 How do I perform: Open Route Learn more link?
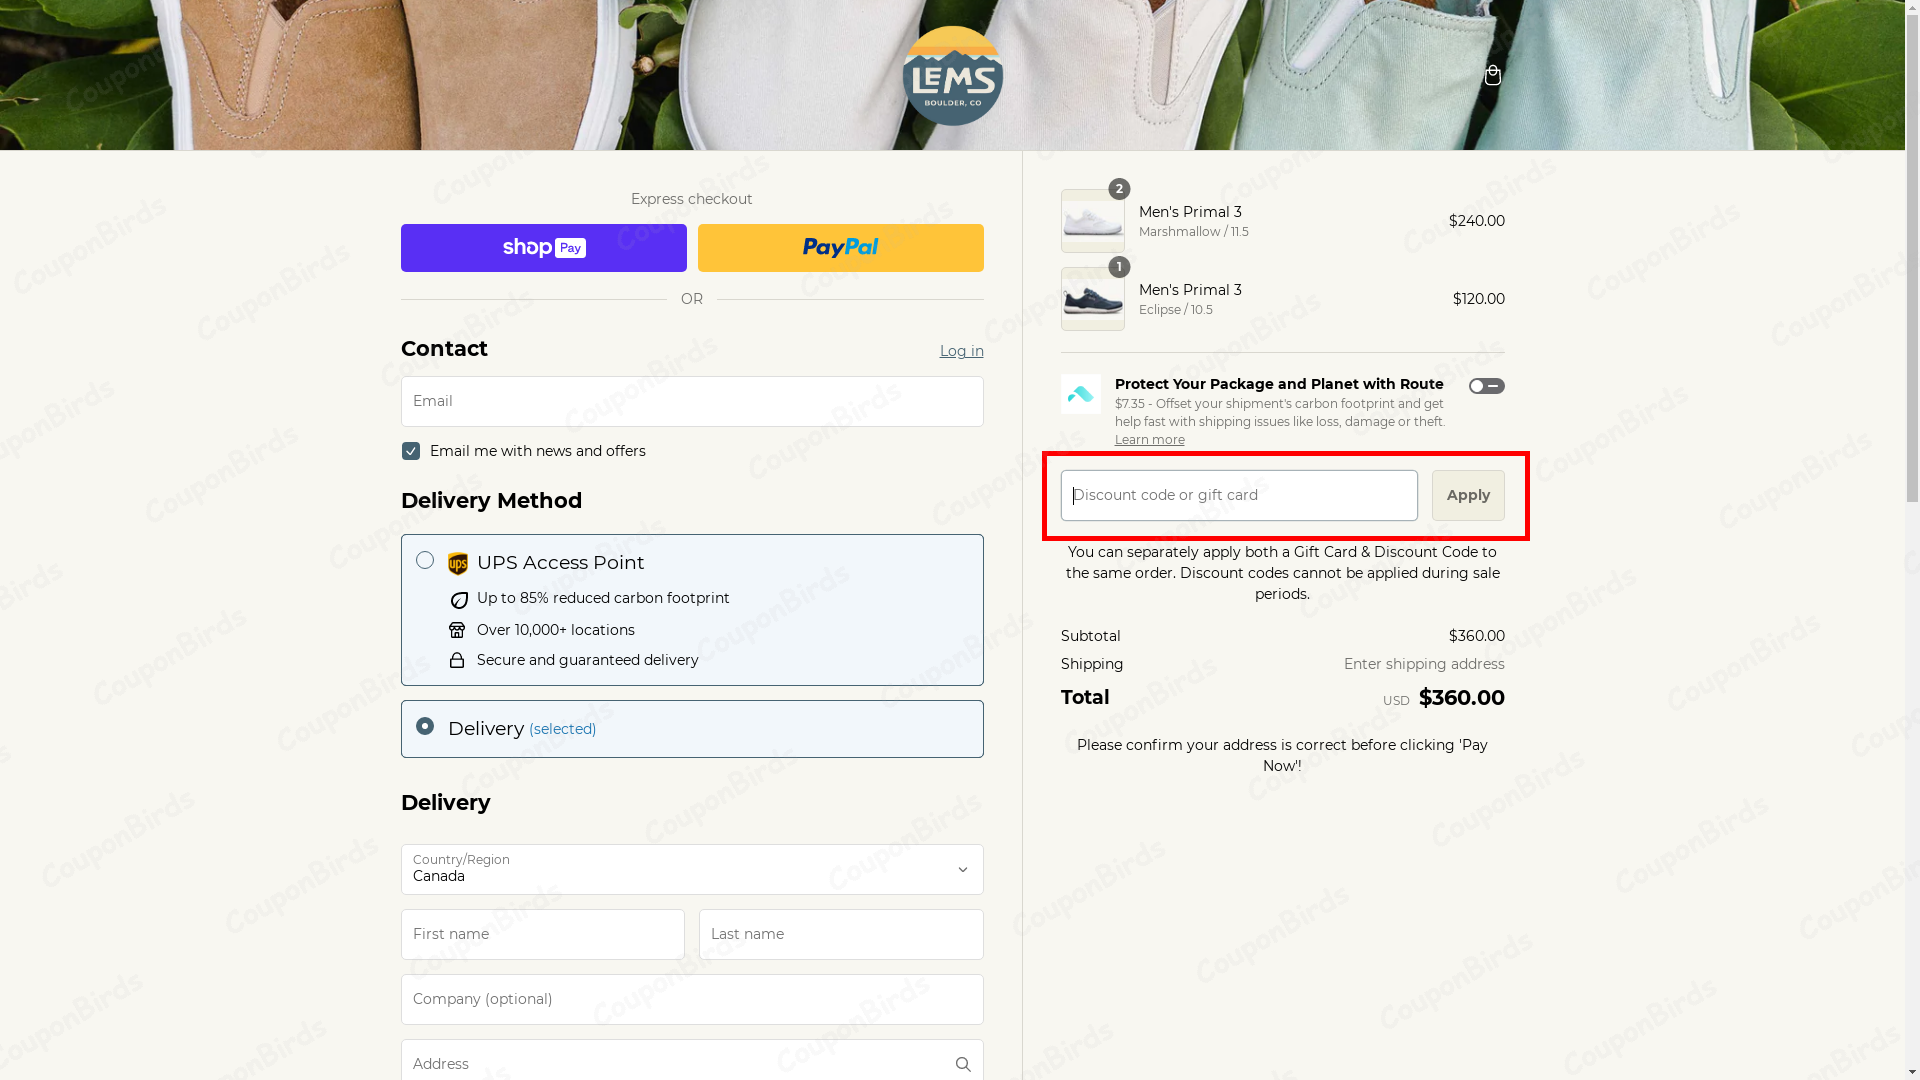coord(1149,440)
